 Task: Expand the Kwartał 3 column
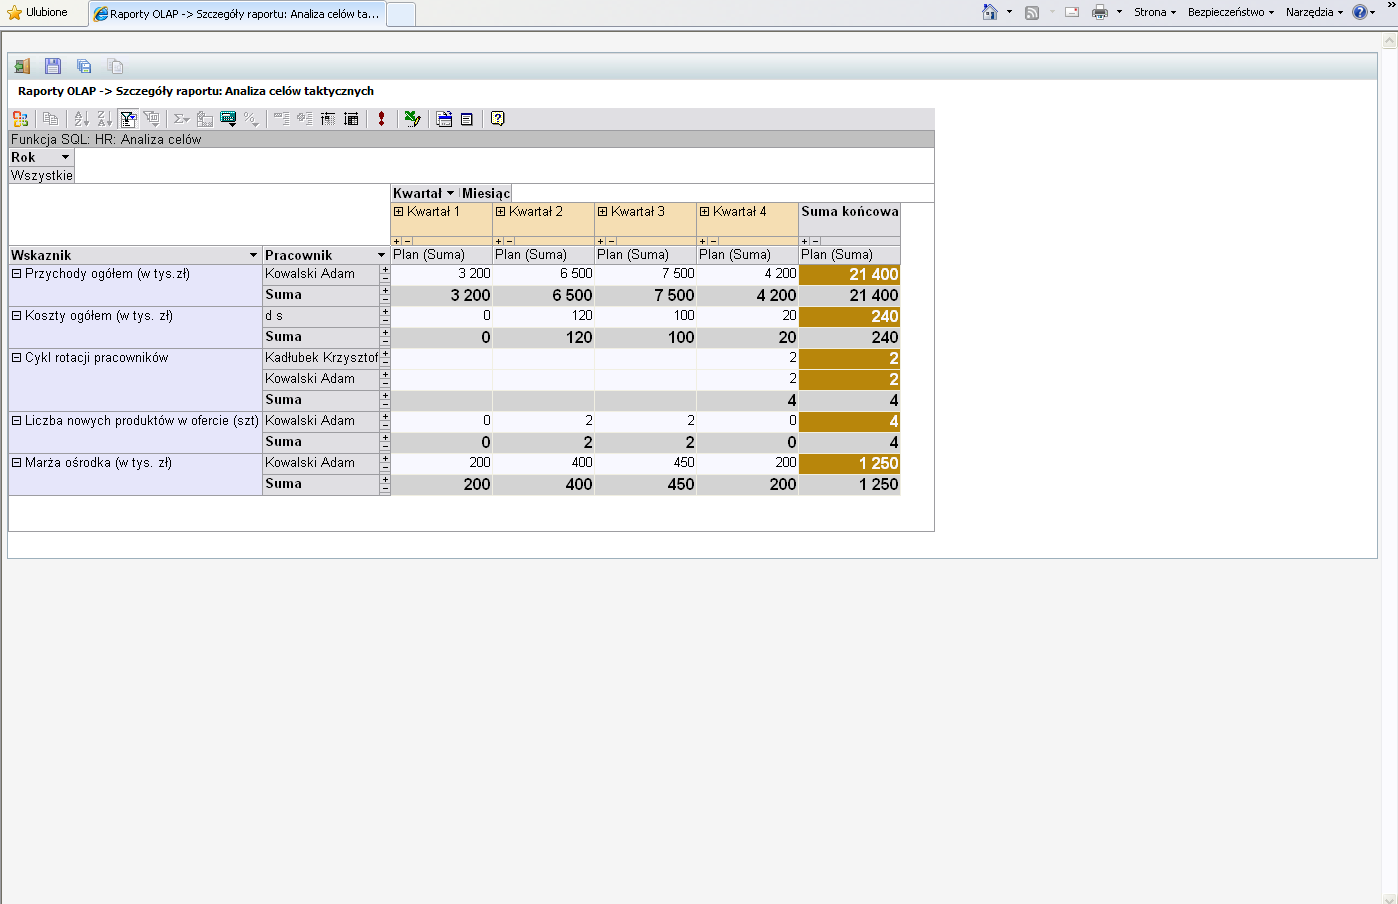[x=603, y=212]
